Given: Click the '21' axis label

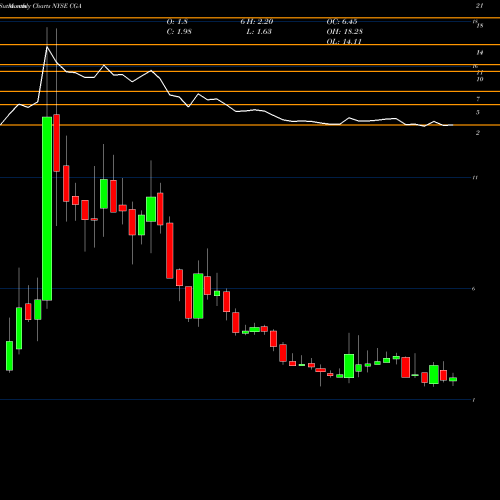Looking at the screenshot, I should pos(479,6).
